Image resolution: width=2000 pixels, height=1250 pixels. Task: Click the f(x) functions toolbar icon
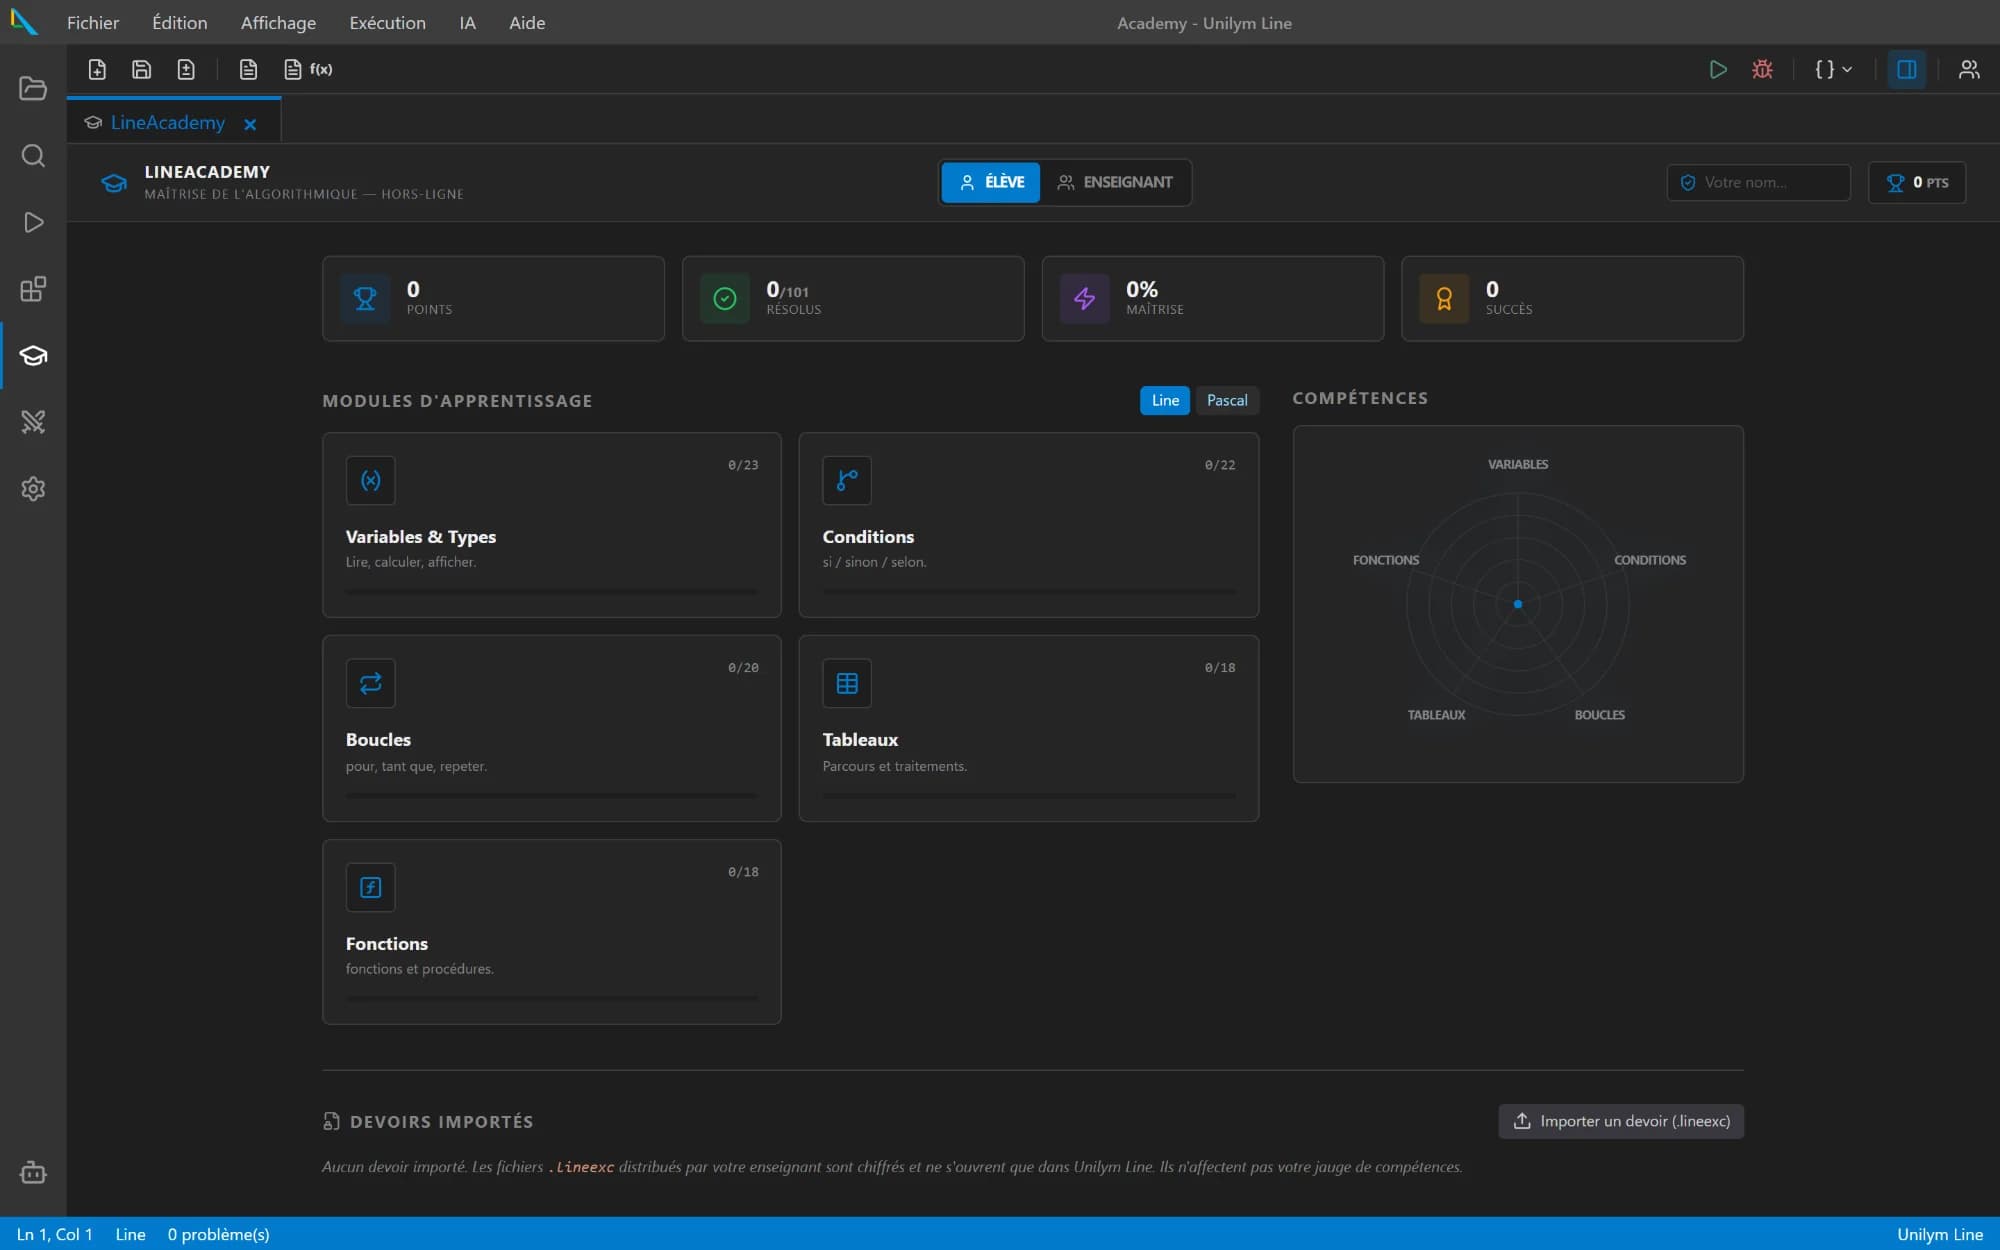point(308,69)
